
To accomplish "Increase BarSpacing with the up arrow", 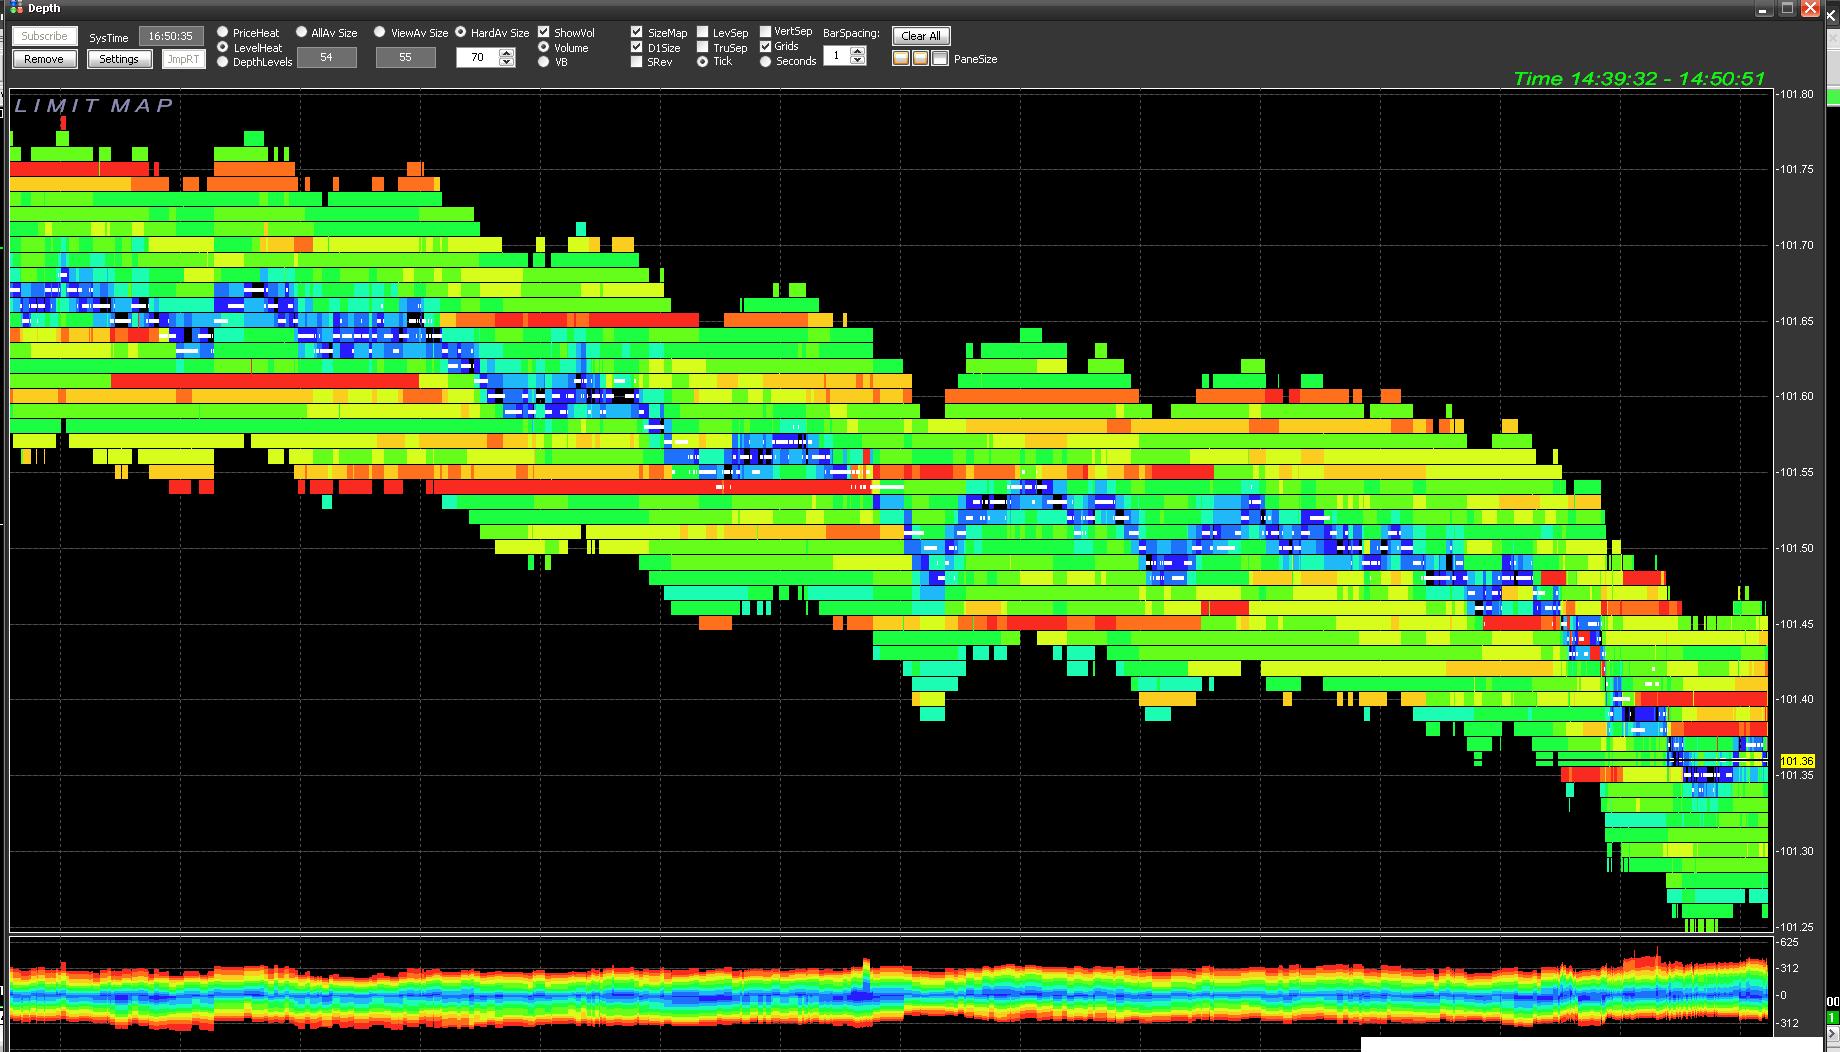I will click(x=857, y=51).
